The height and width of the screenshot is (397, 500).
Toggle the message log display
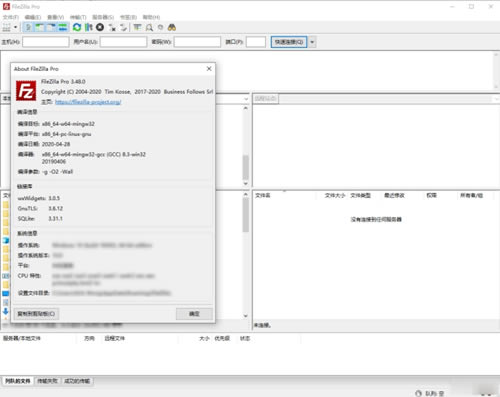[29, 27]
